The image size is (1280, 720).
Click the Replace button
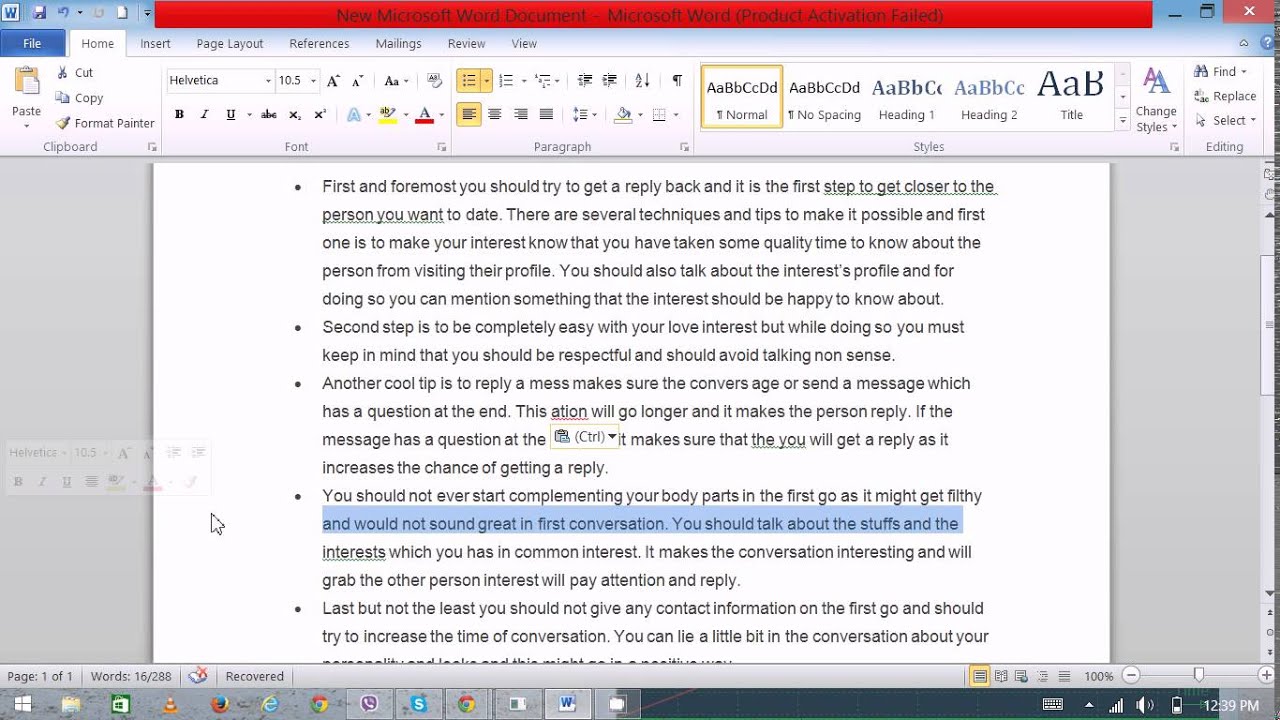[x=1224, y=96]
